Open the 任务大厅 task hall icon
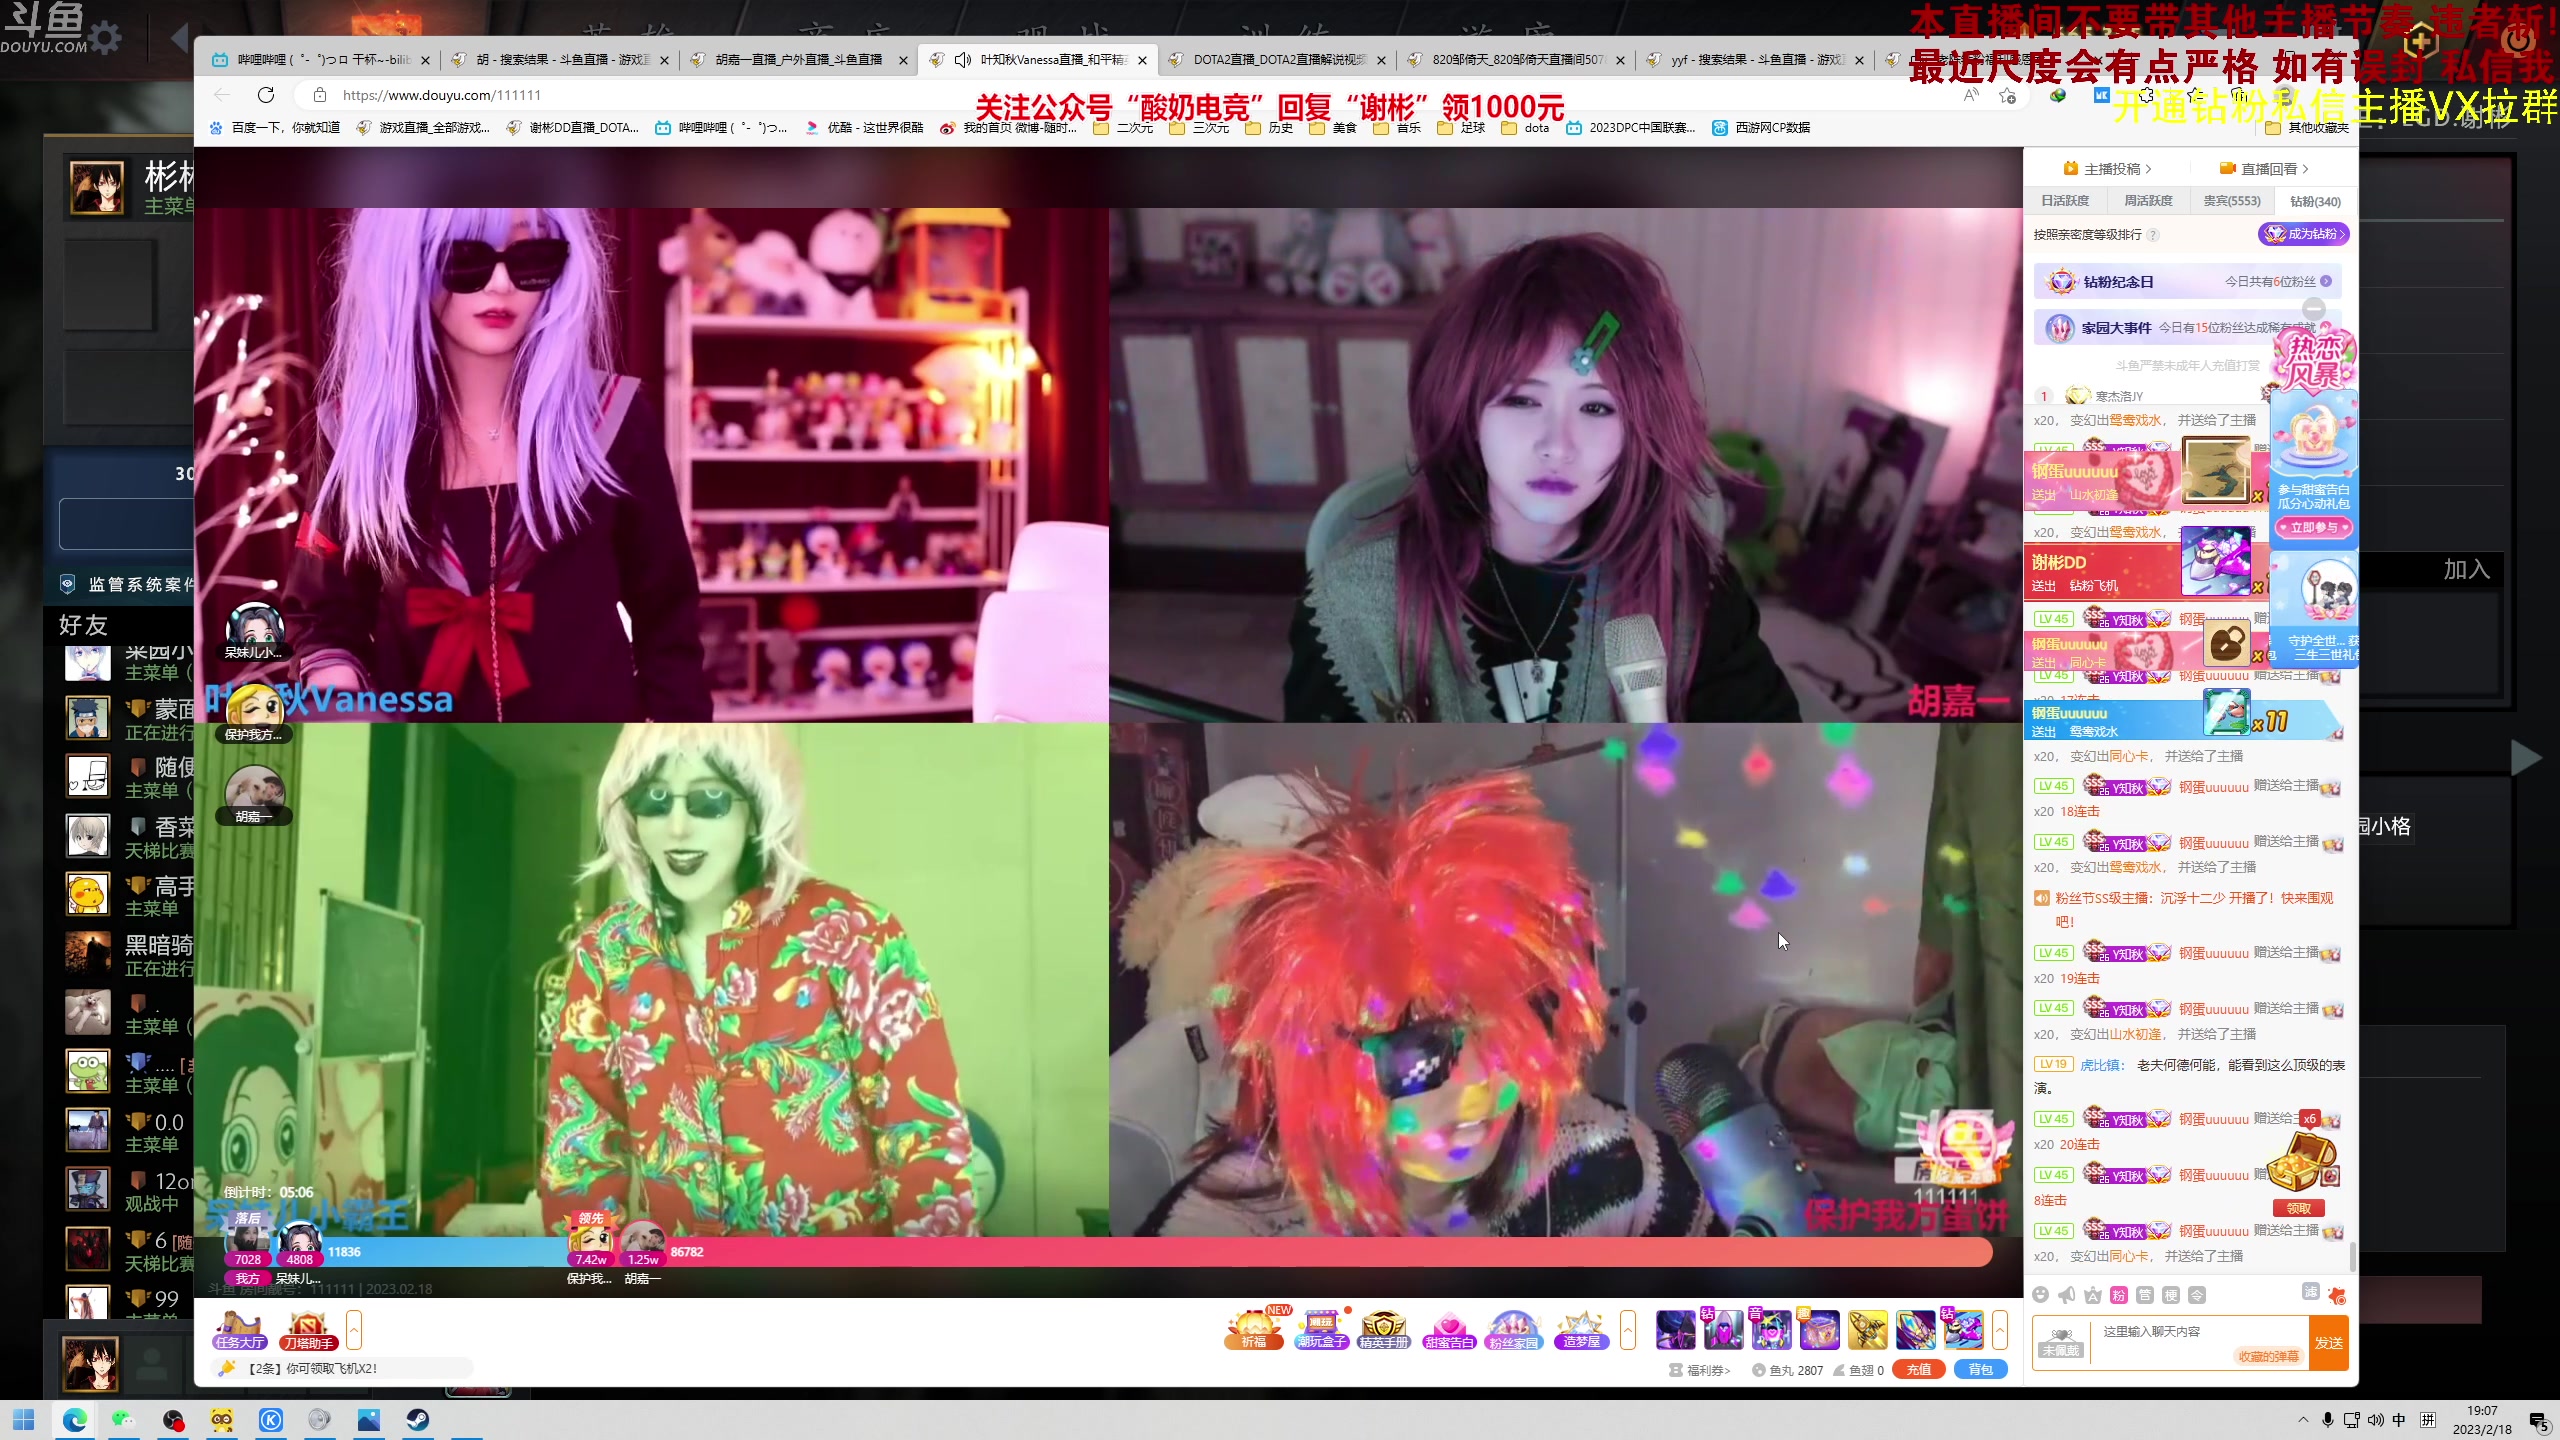The height and width of the screenshot is (1440, 2560). [x=239, y=1329]
